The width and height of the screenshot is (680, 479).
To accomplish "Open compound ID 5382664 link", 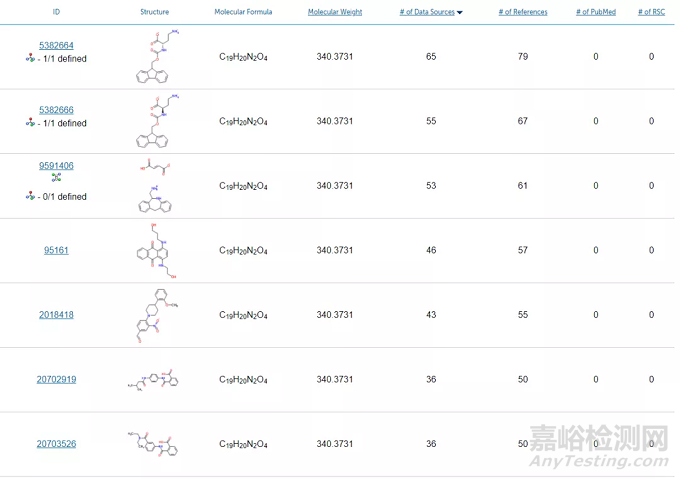I will (56, 46).
